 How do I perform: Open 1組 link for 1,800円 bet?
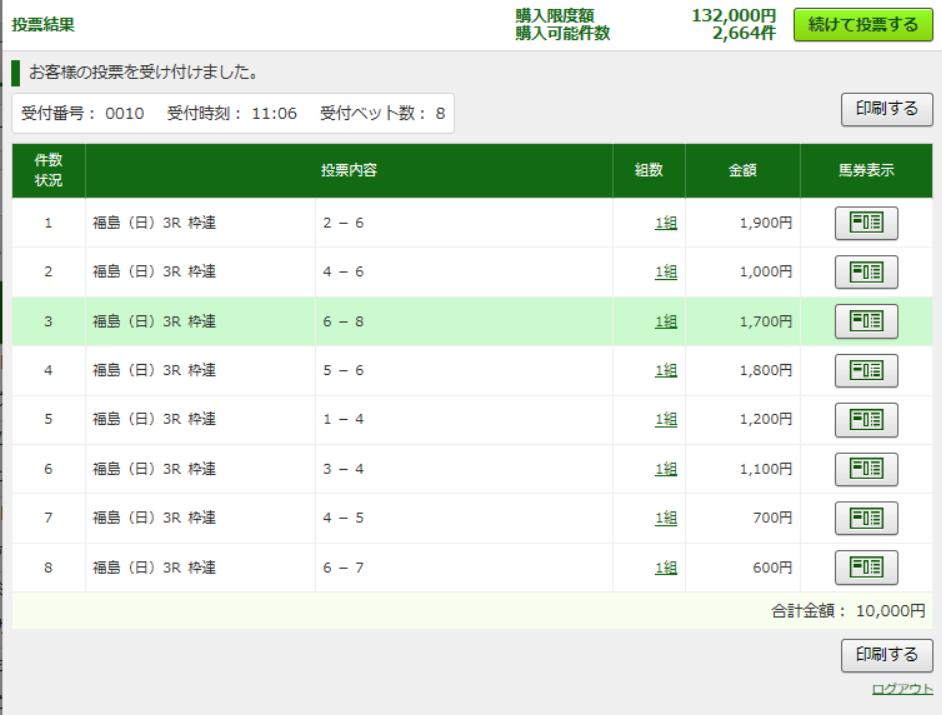pyautogui.click(x=666, y=370)
